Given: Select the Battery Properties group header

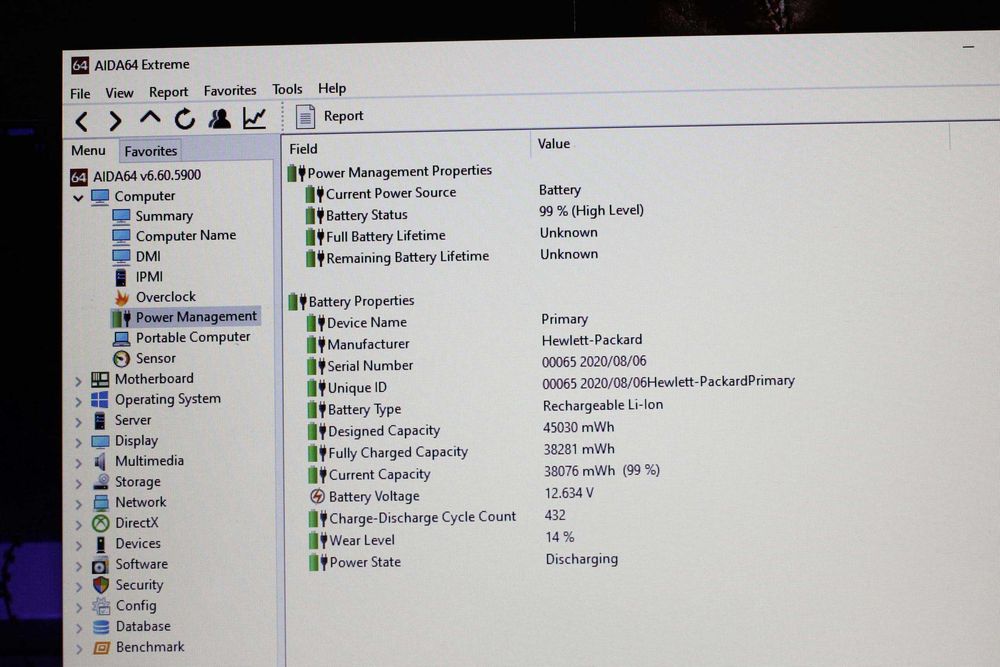Looking at the screenshot, I should coord(351,301).
